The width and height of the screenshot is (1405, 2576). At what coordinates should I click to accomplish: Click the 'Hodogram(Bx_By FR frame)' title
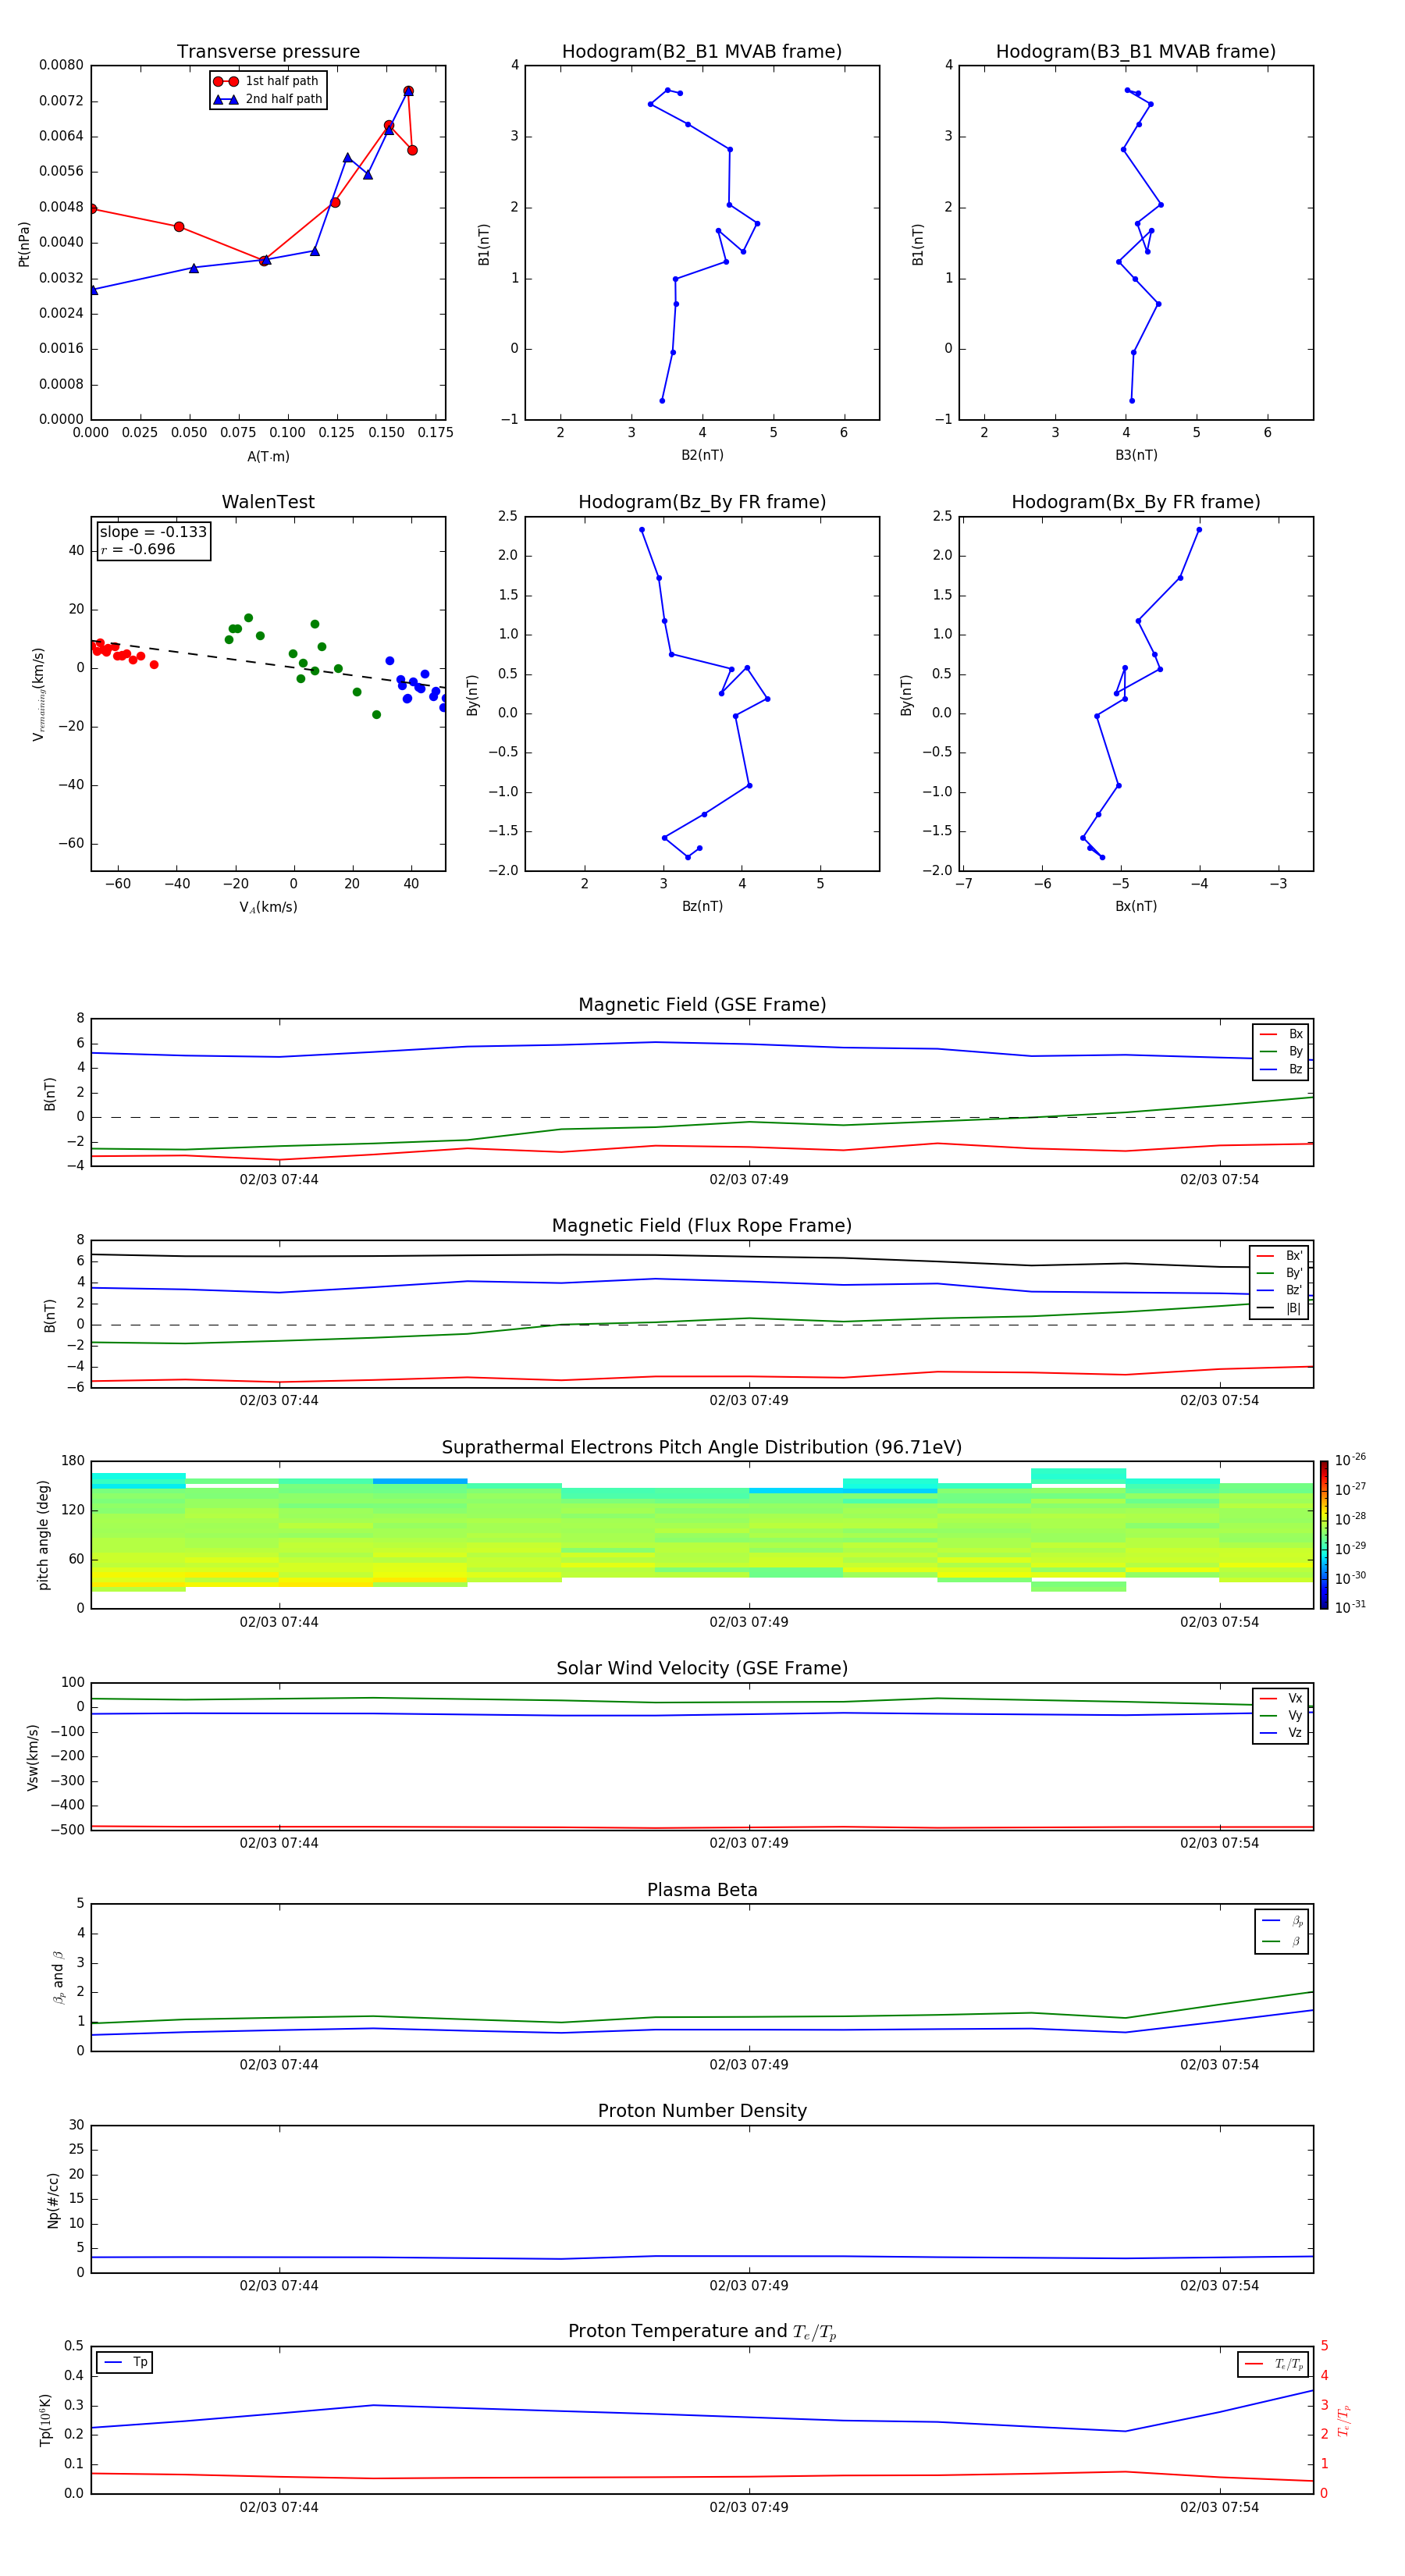(x=1136, y=502)
